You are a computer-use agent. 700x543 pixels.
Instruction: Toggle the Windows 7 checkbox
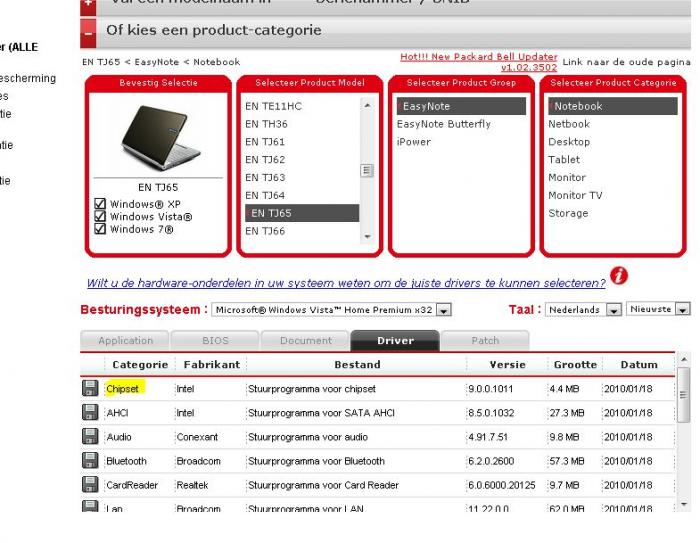[x=100, y=229]
